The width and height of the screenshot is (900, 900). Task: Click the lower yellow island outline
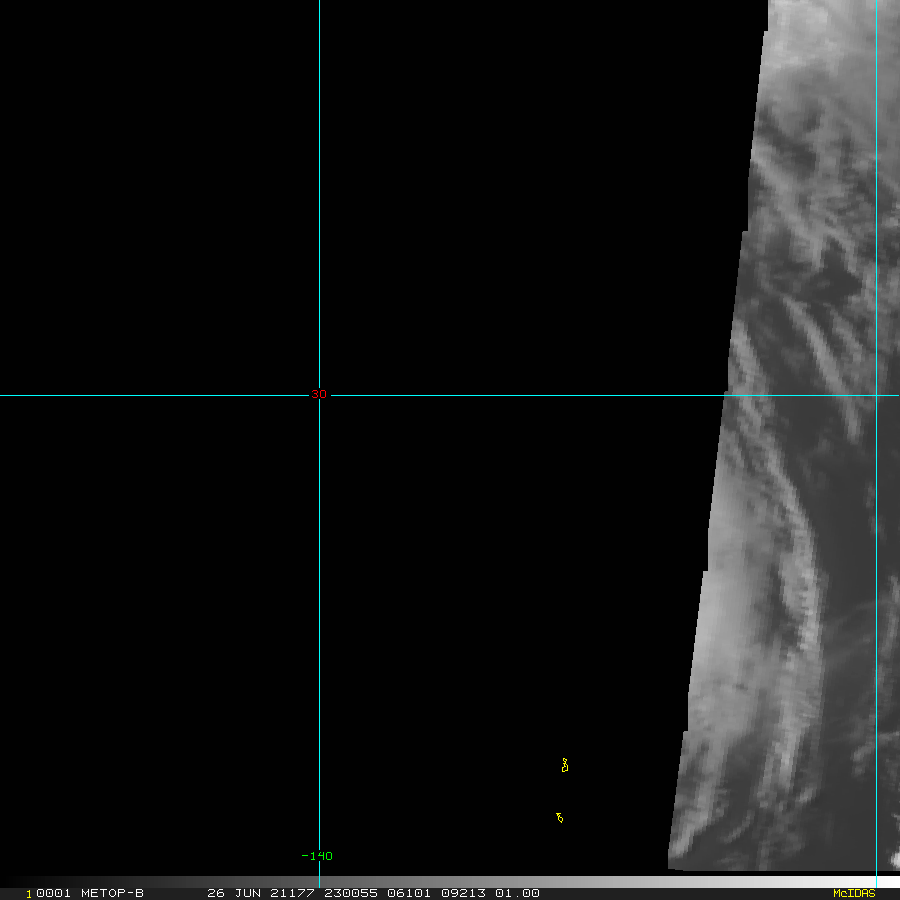pyautogui.click(x=560, y=818)
